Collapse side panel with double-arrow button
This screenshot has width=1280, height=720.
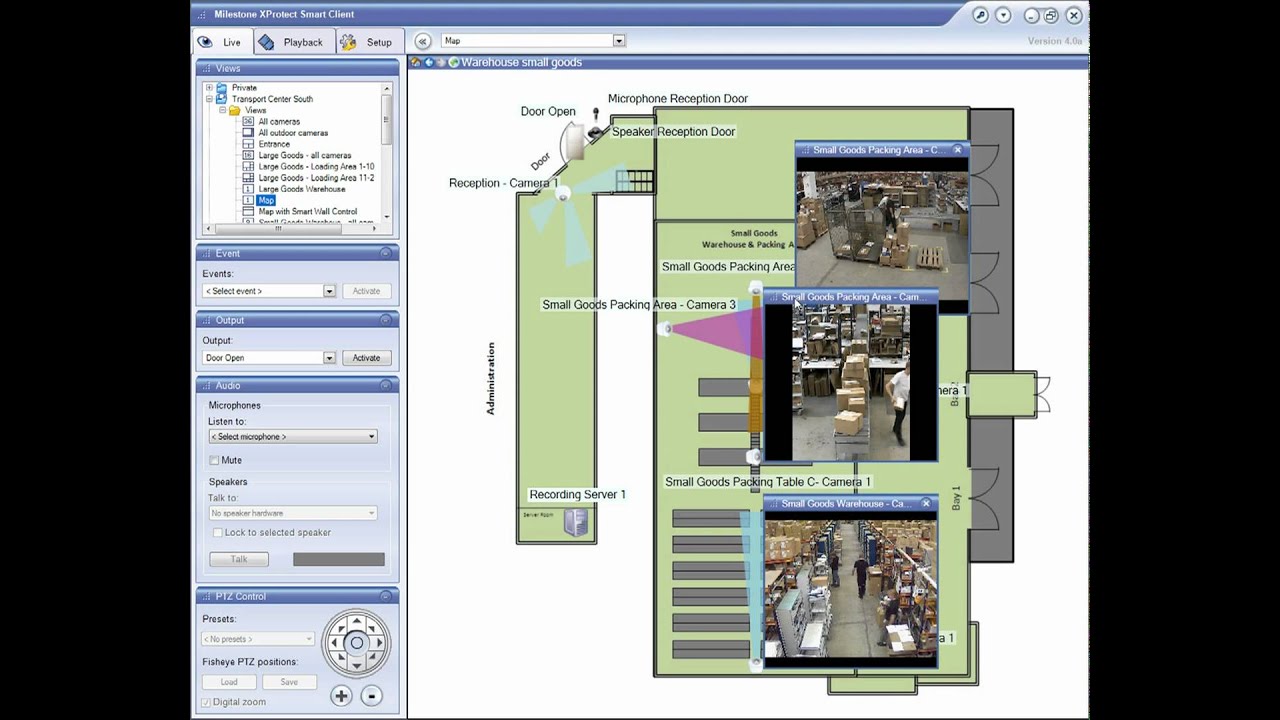[x=423, y=41]
